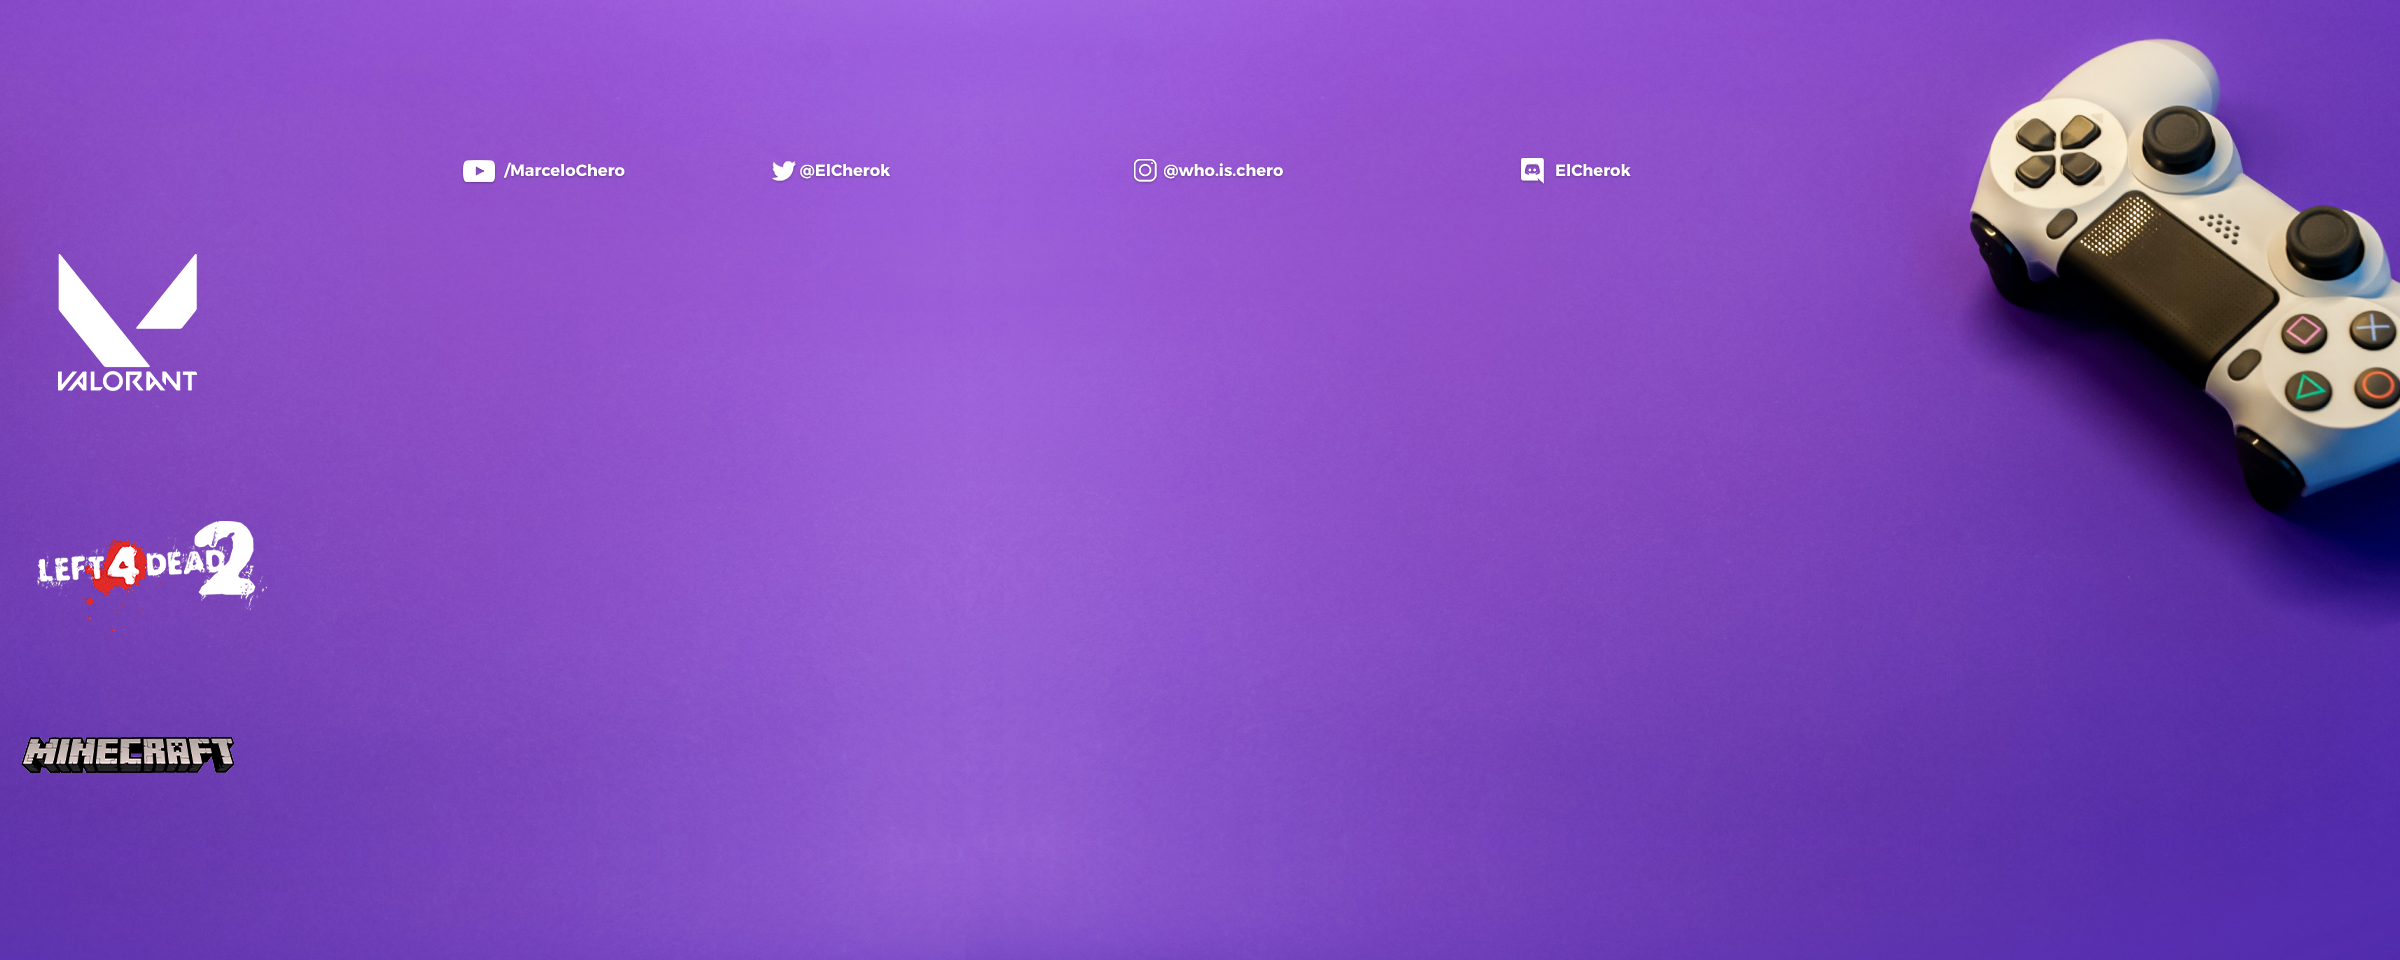Click the Minecraft logo

point(129,754)
